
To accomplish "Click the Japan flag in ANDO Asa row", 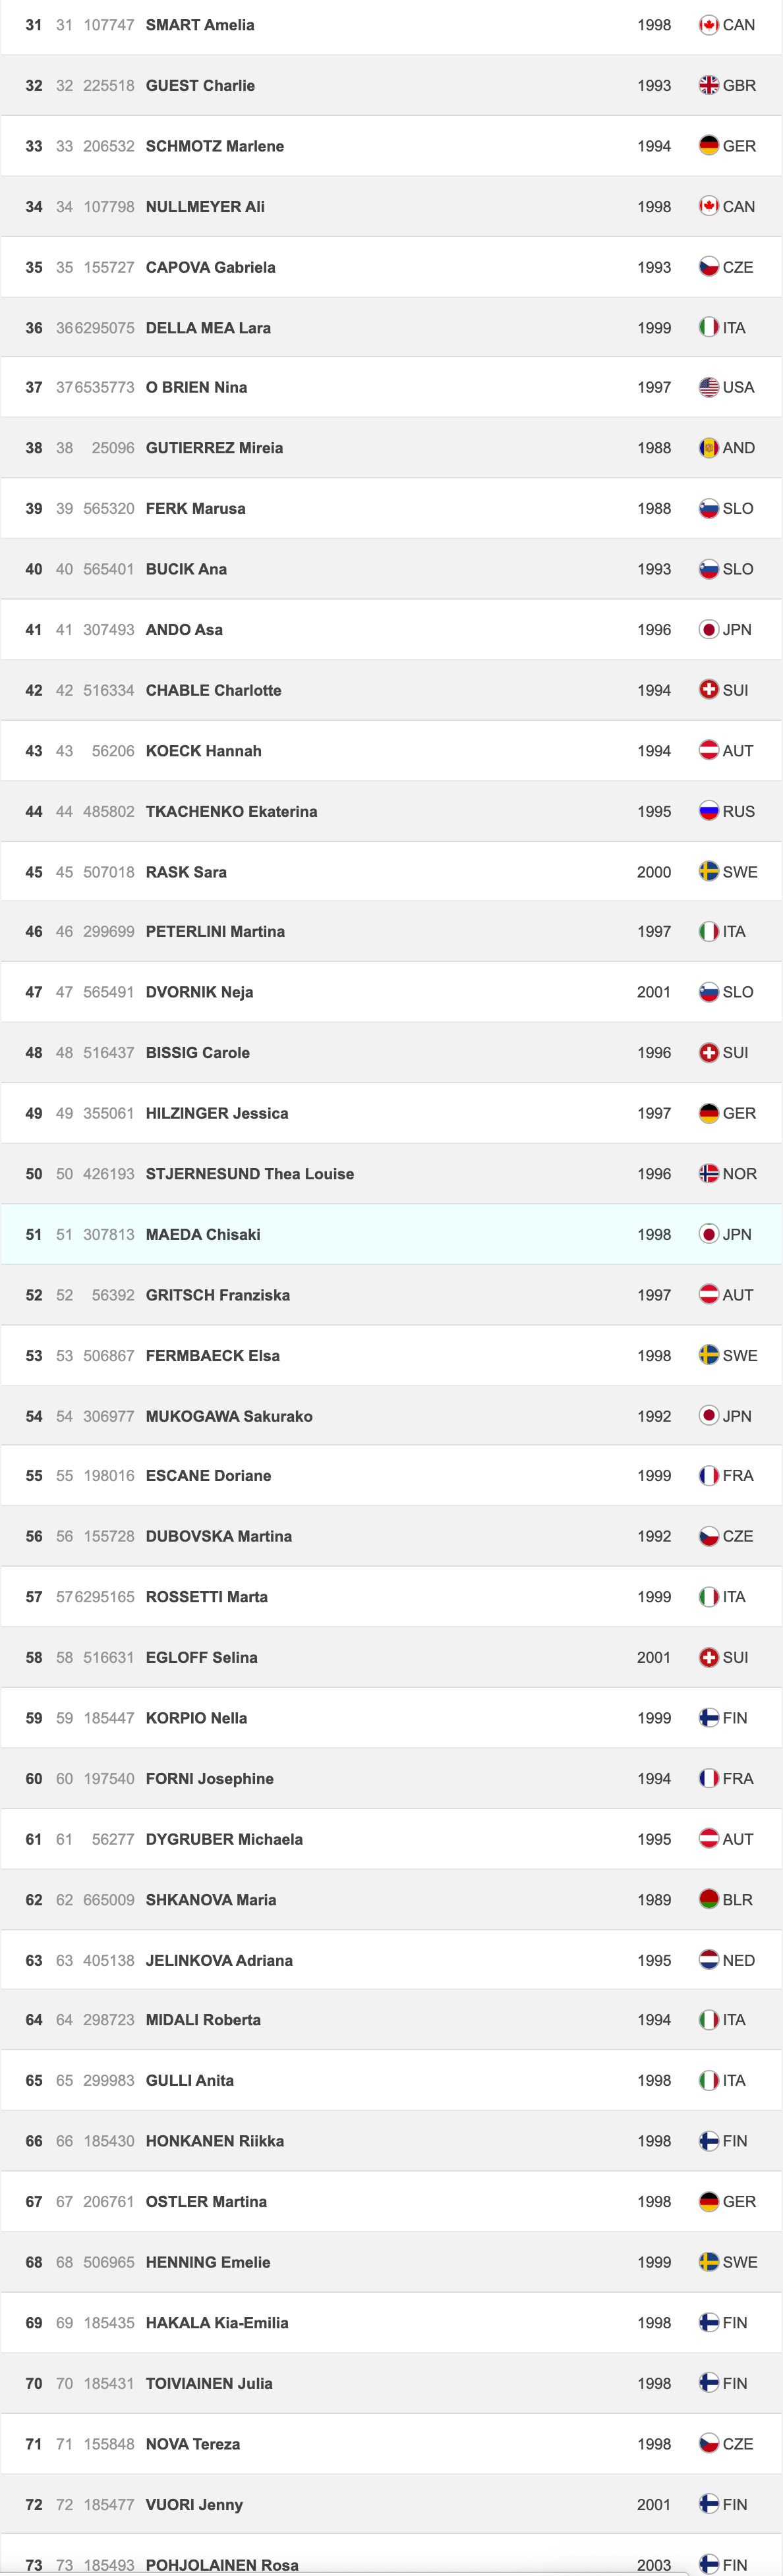I will [x=708, y=629].
